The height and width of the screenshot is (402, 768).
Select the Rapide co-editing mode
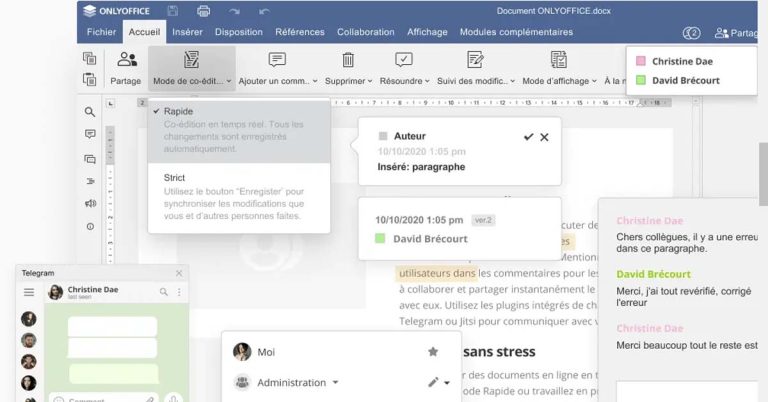click(239, 130)
